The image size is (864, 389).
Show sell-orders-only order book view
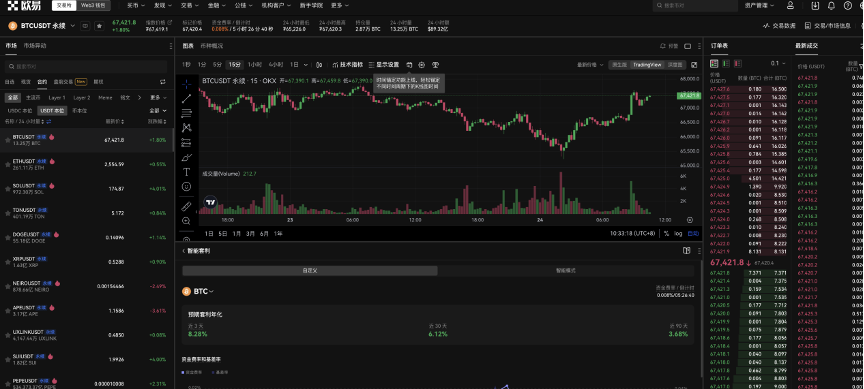737,64
